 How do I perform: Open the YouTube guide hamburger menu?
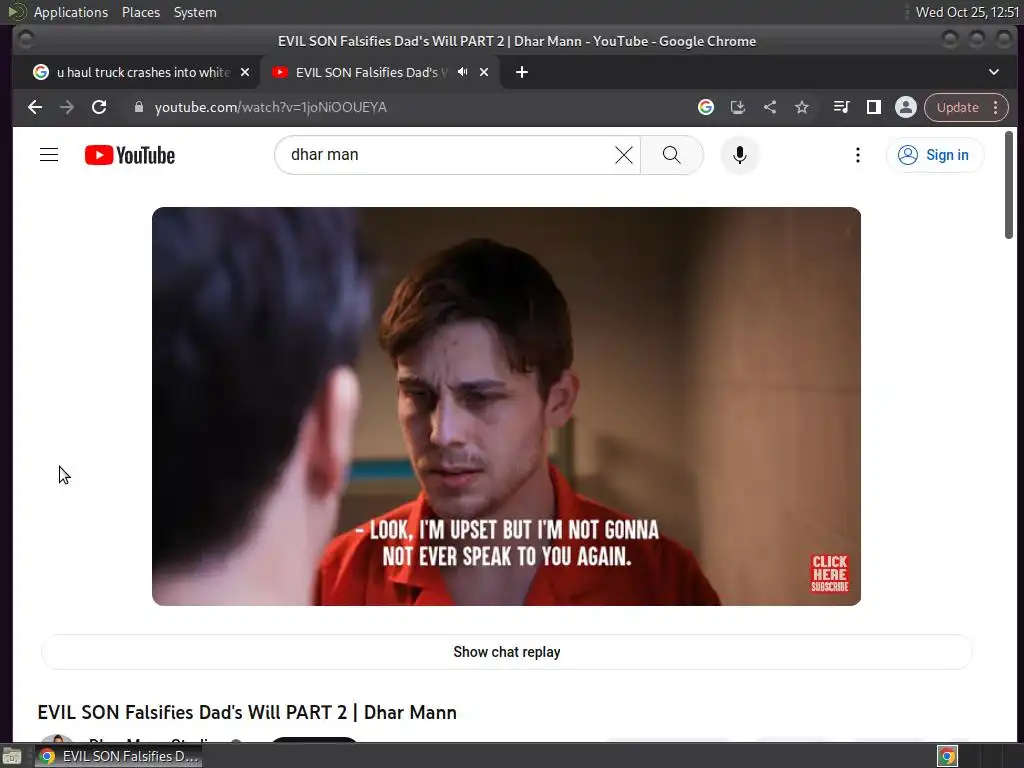49,155
